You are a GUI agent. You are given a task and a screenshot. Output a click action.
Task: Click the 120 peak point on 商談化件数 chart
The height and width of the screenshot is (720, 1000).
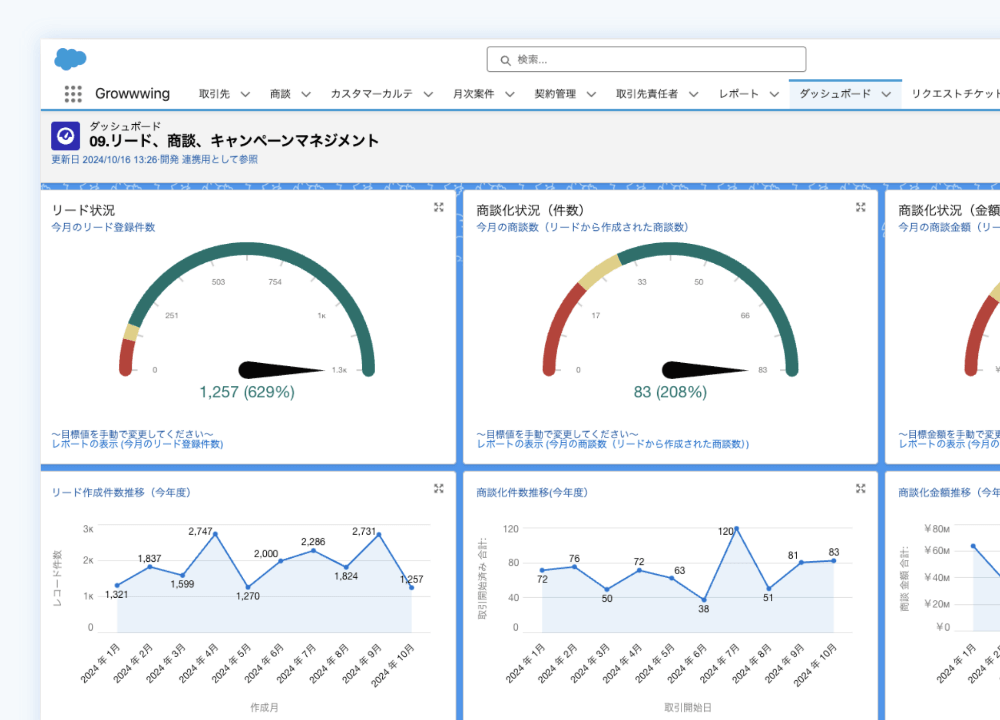point(736,529)
